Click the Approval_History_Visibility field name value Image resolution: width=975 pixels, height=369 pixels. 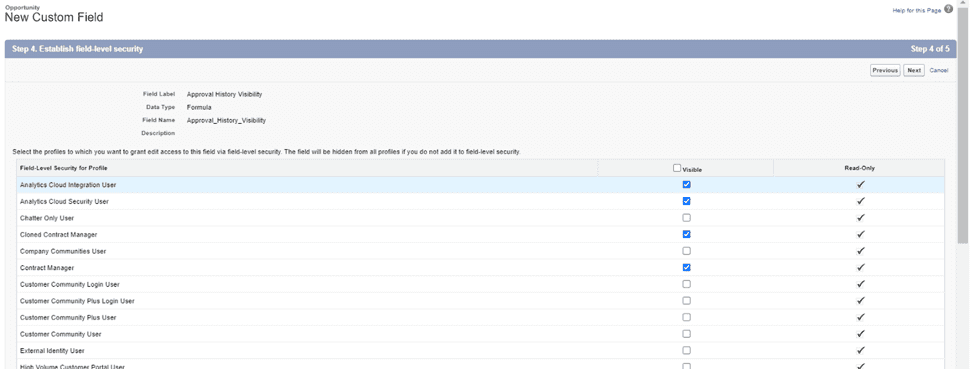click(x=226, y=121)
